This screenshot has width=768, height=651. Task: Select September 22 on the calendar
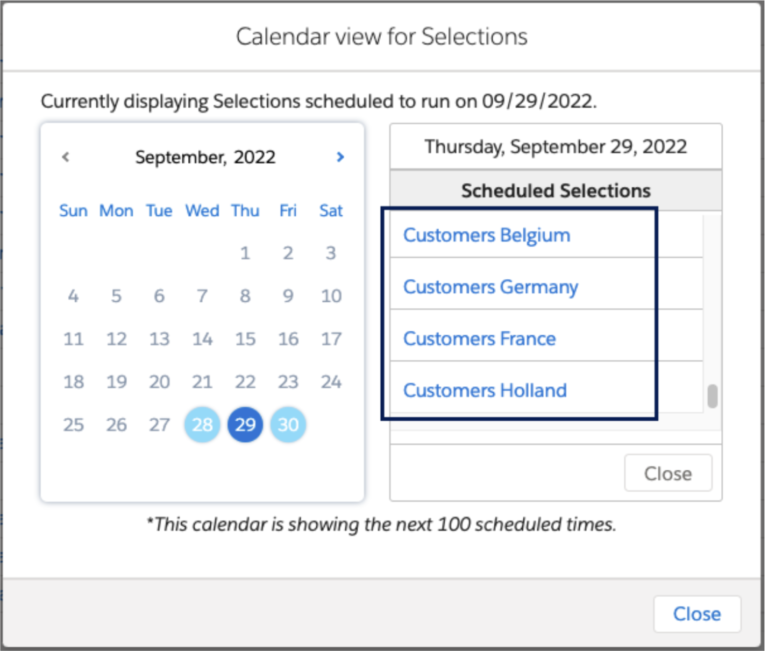(245, 382)
